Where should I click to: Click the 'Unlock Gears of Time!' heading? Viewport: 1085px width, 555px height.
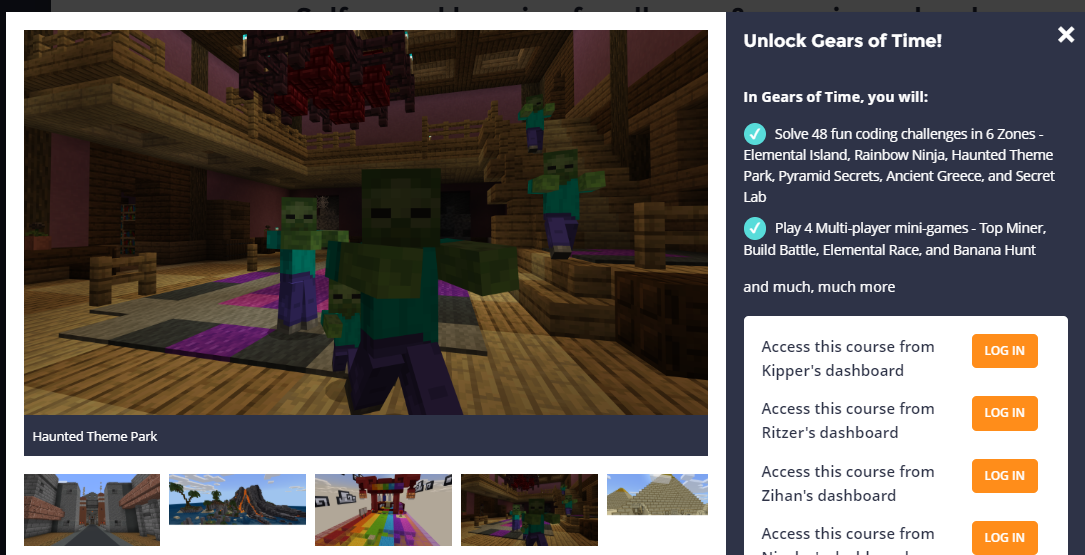tap(842, 41)
